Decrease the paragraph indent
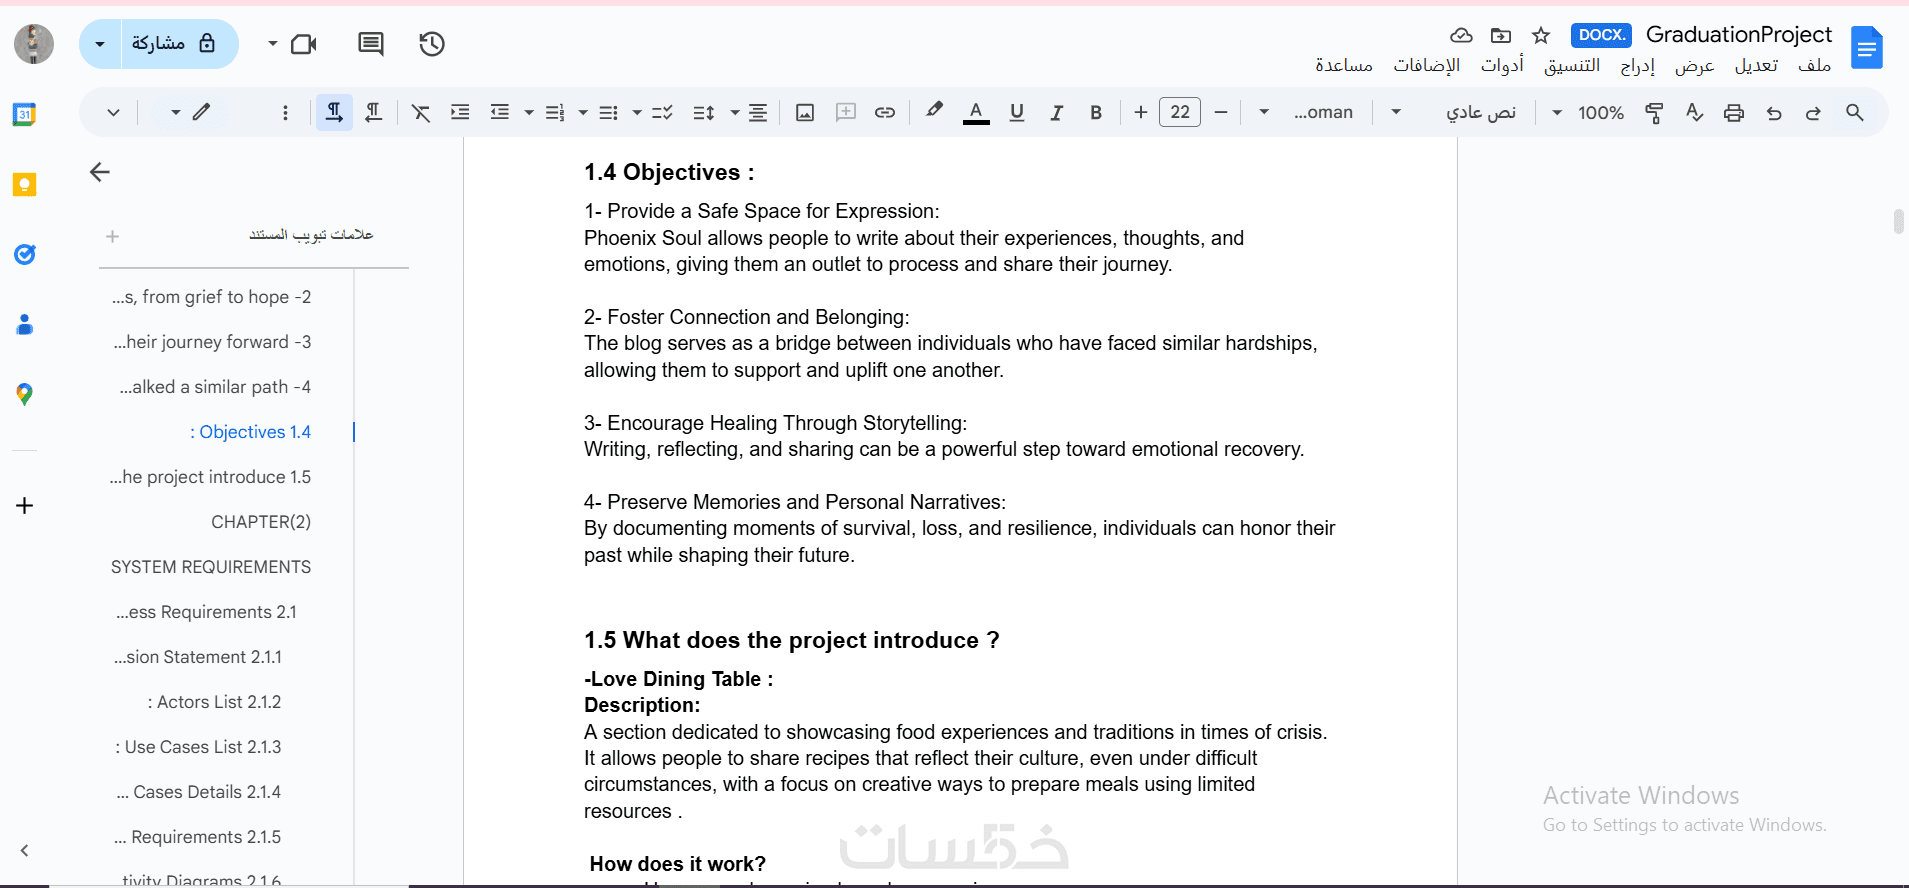Image resolution: width=1909 pixels, height=888 pixels. (x=500, y=112)
